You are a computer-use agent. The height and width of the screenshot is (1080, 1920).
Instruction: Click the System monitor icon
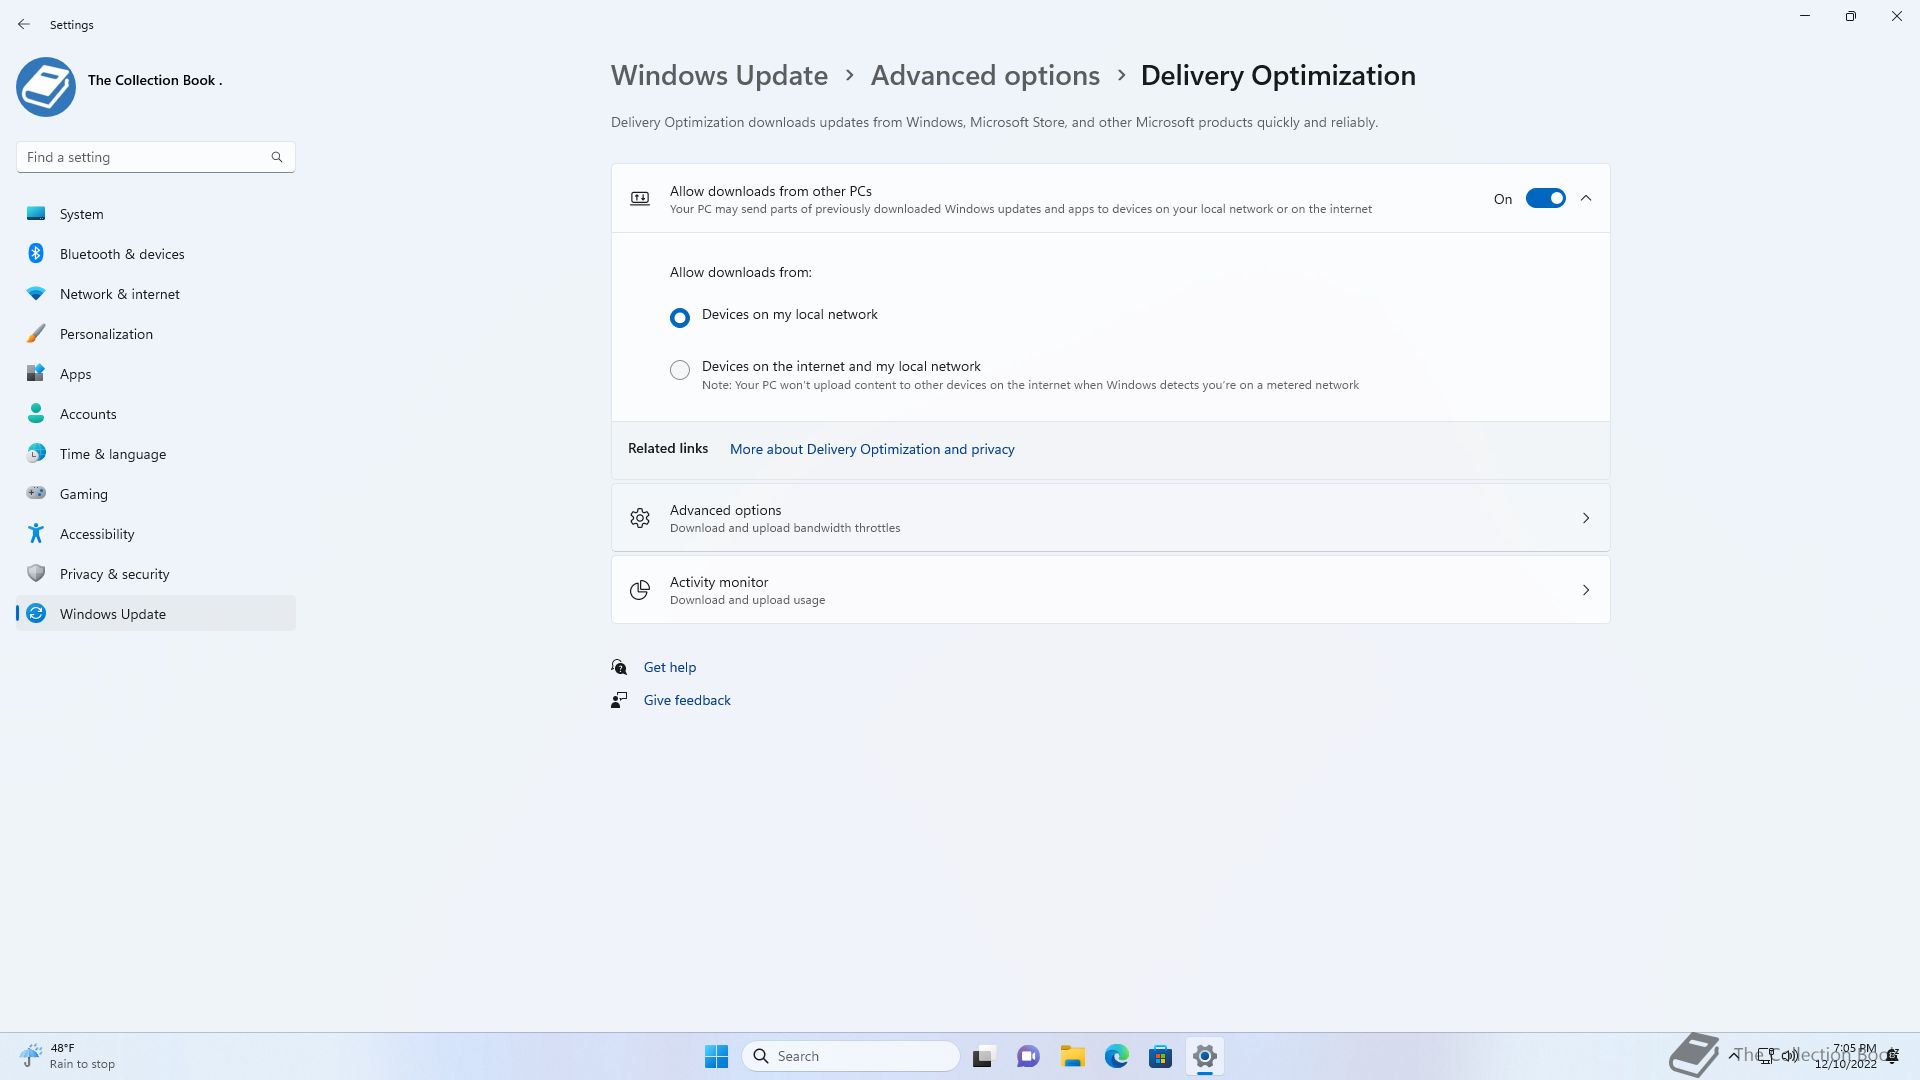pos(36,213)
